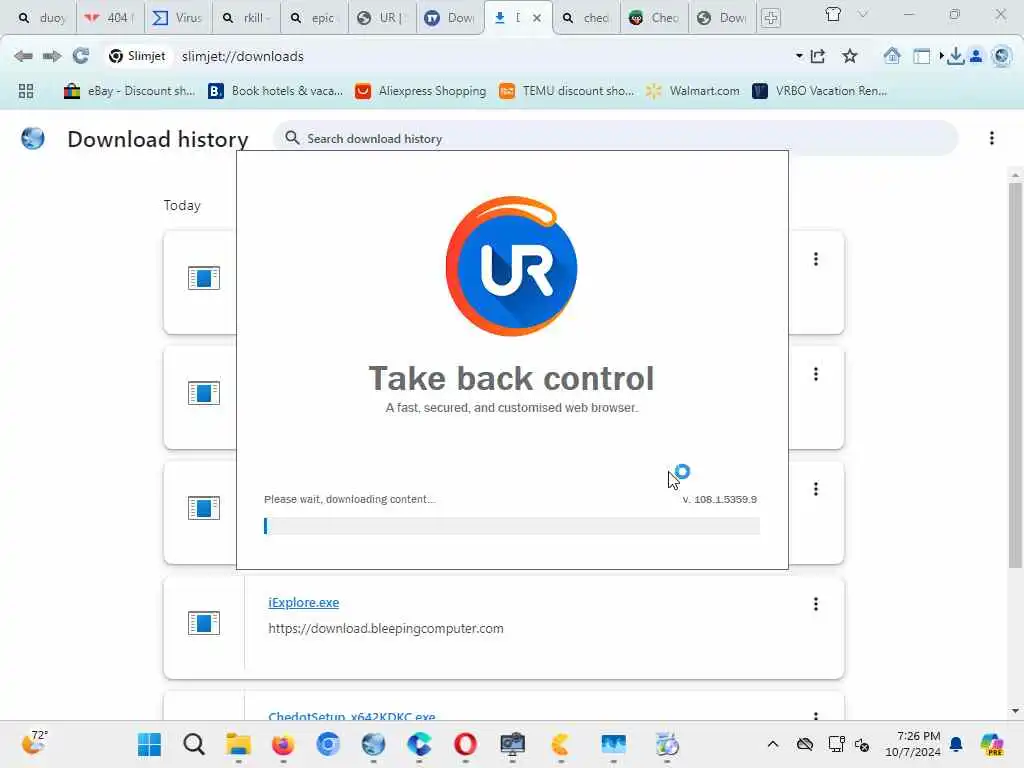Open eBay - Discount shopping bookmark
Viewport: 1024px width, 768px height.
click(x=129, y=91)
